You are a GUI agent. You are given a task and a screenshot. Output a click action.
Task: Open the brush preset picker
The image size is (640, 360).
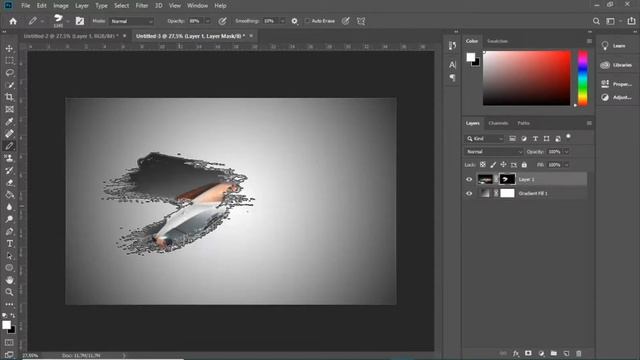point(59,21)
